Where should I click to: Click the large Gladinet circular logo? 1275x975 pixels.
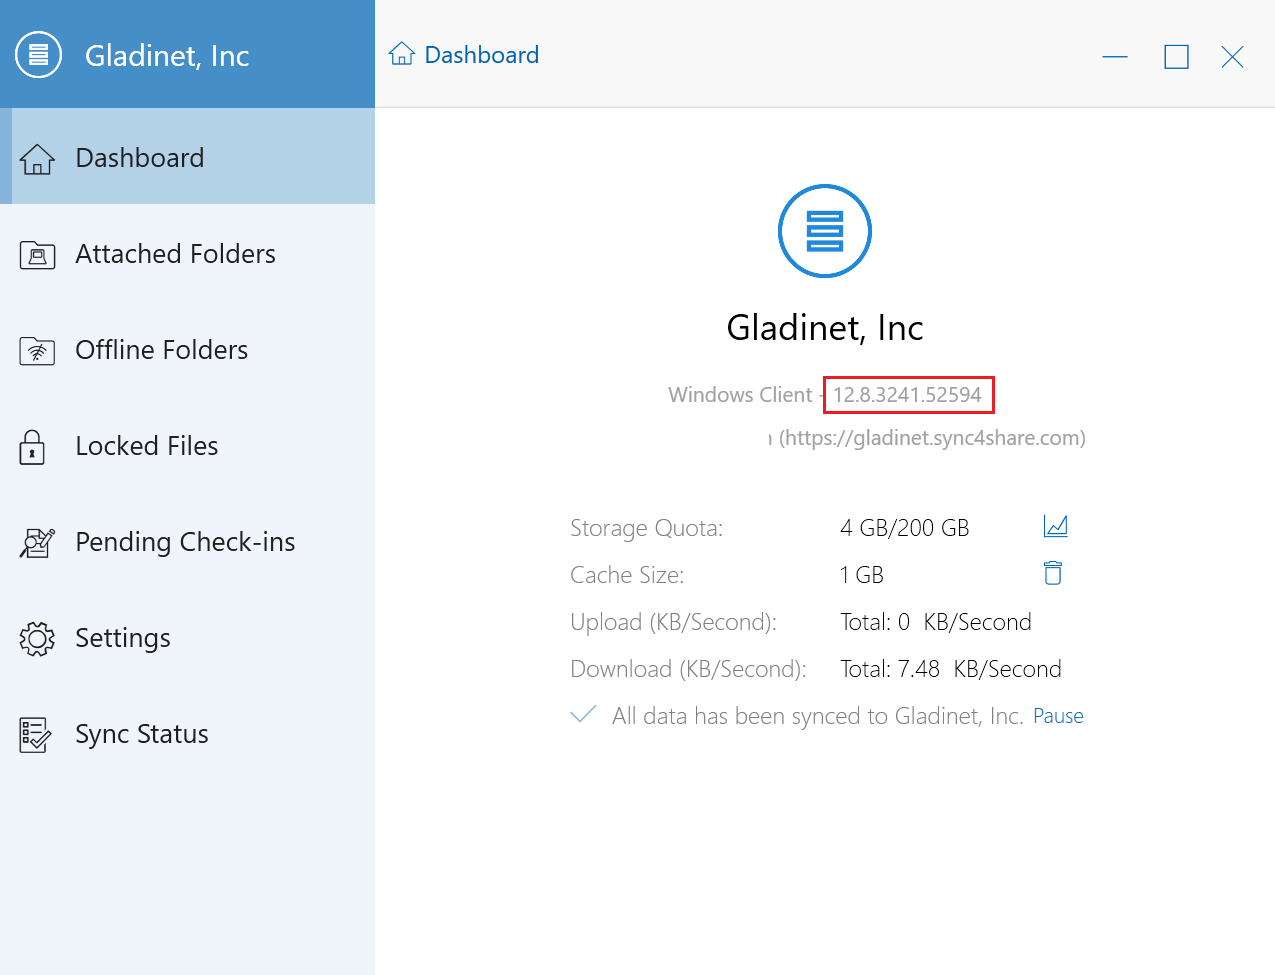[825, 231]
